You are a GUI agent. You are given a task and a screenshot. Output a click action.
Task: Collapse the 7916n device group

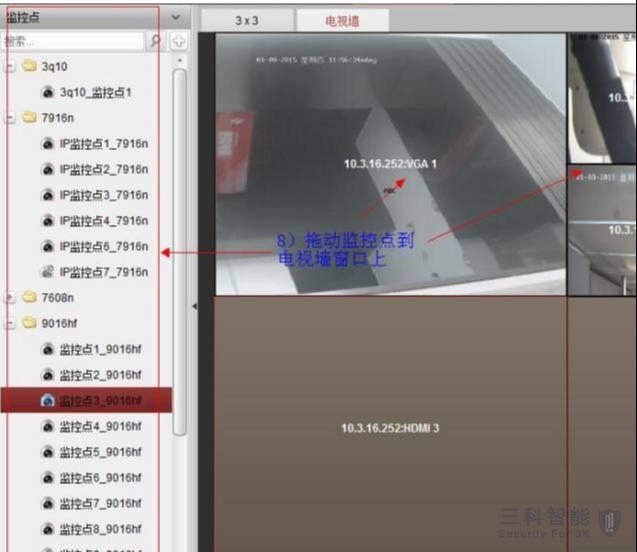9,118
